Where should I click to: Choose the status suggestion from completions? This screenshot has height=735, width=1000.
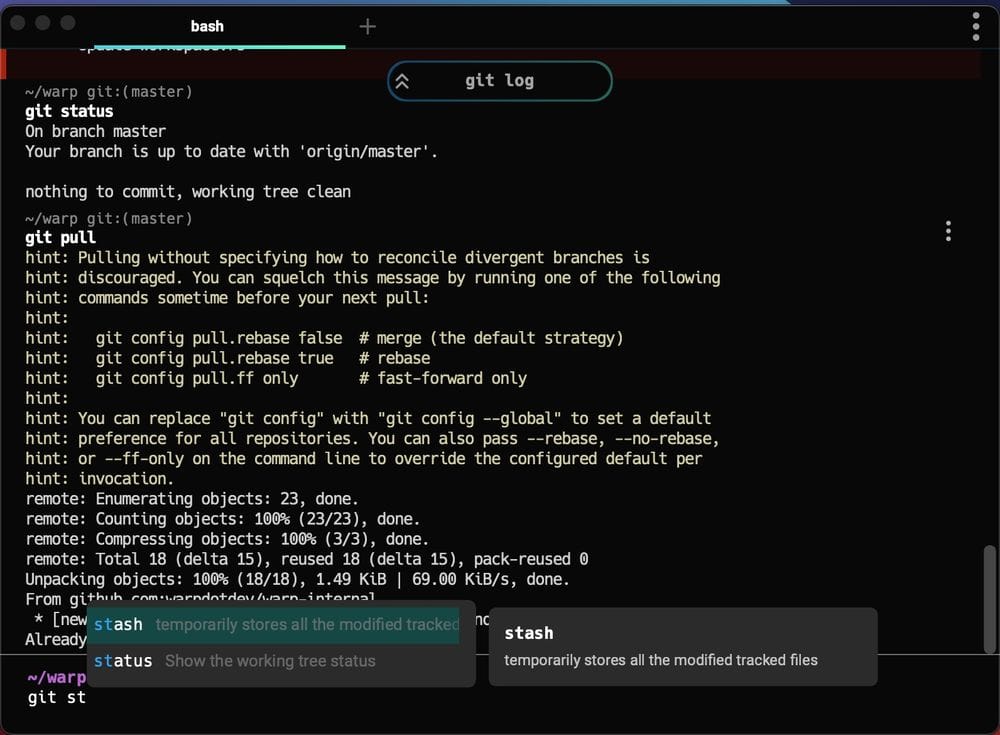pos(234,661)
